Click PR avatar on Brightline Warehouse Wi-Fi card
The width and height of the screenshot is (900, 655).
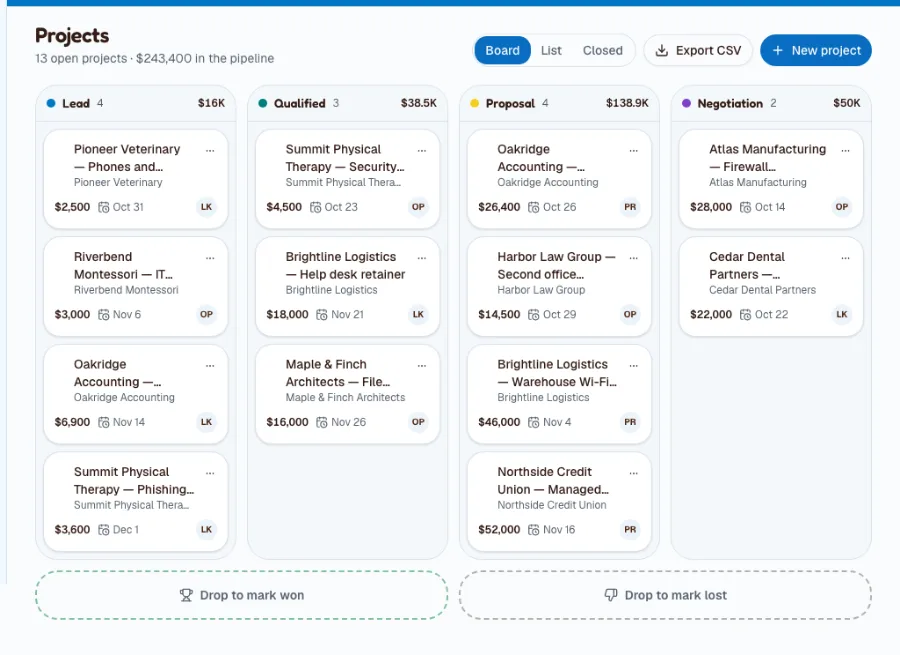coord(630,422)
